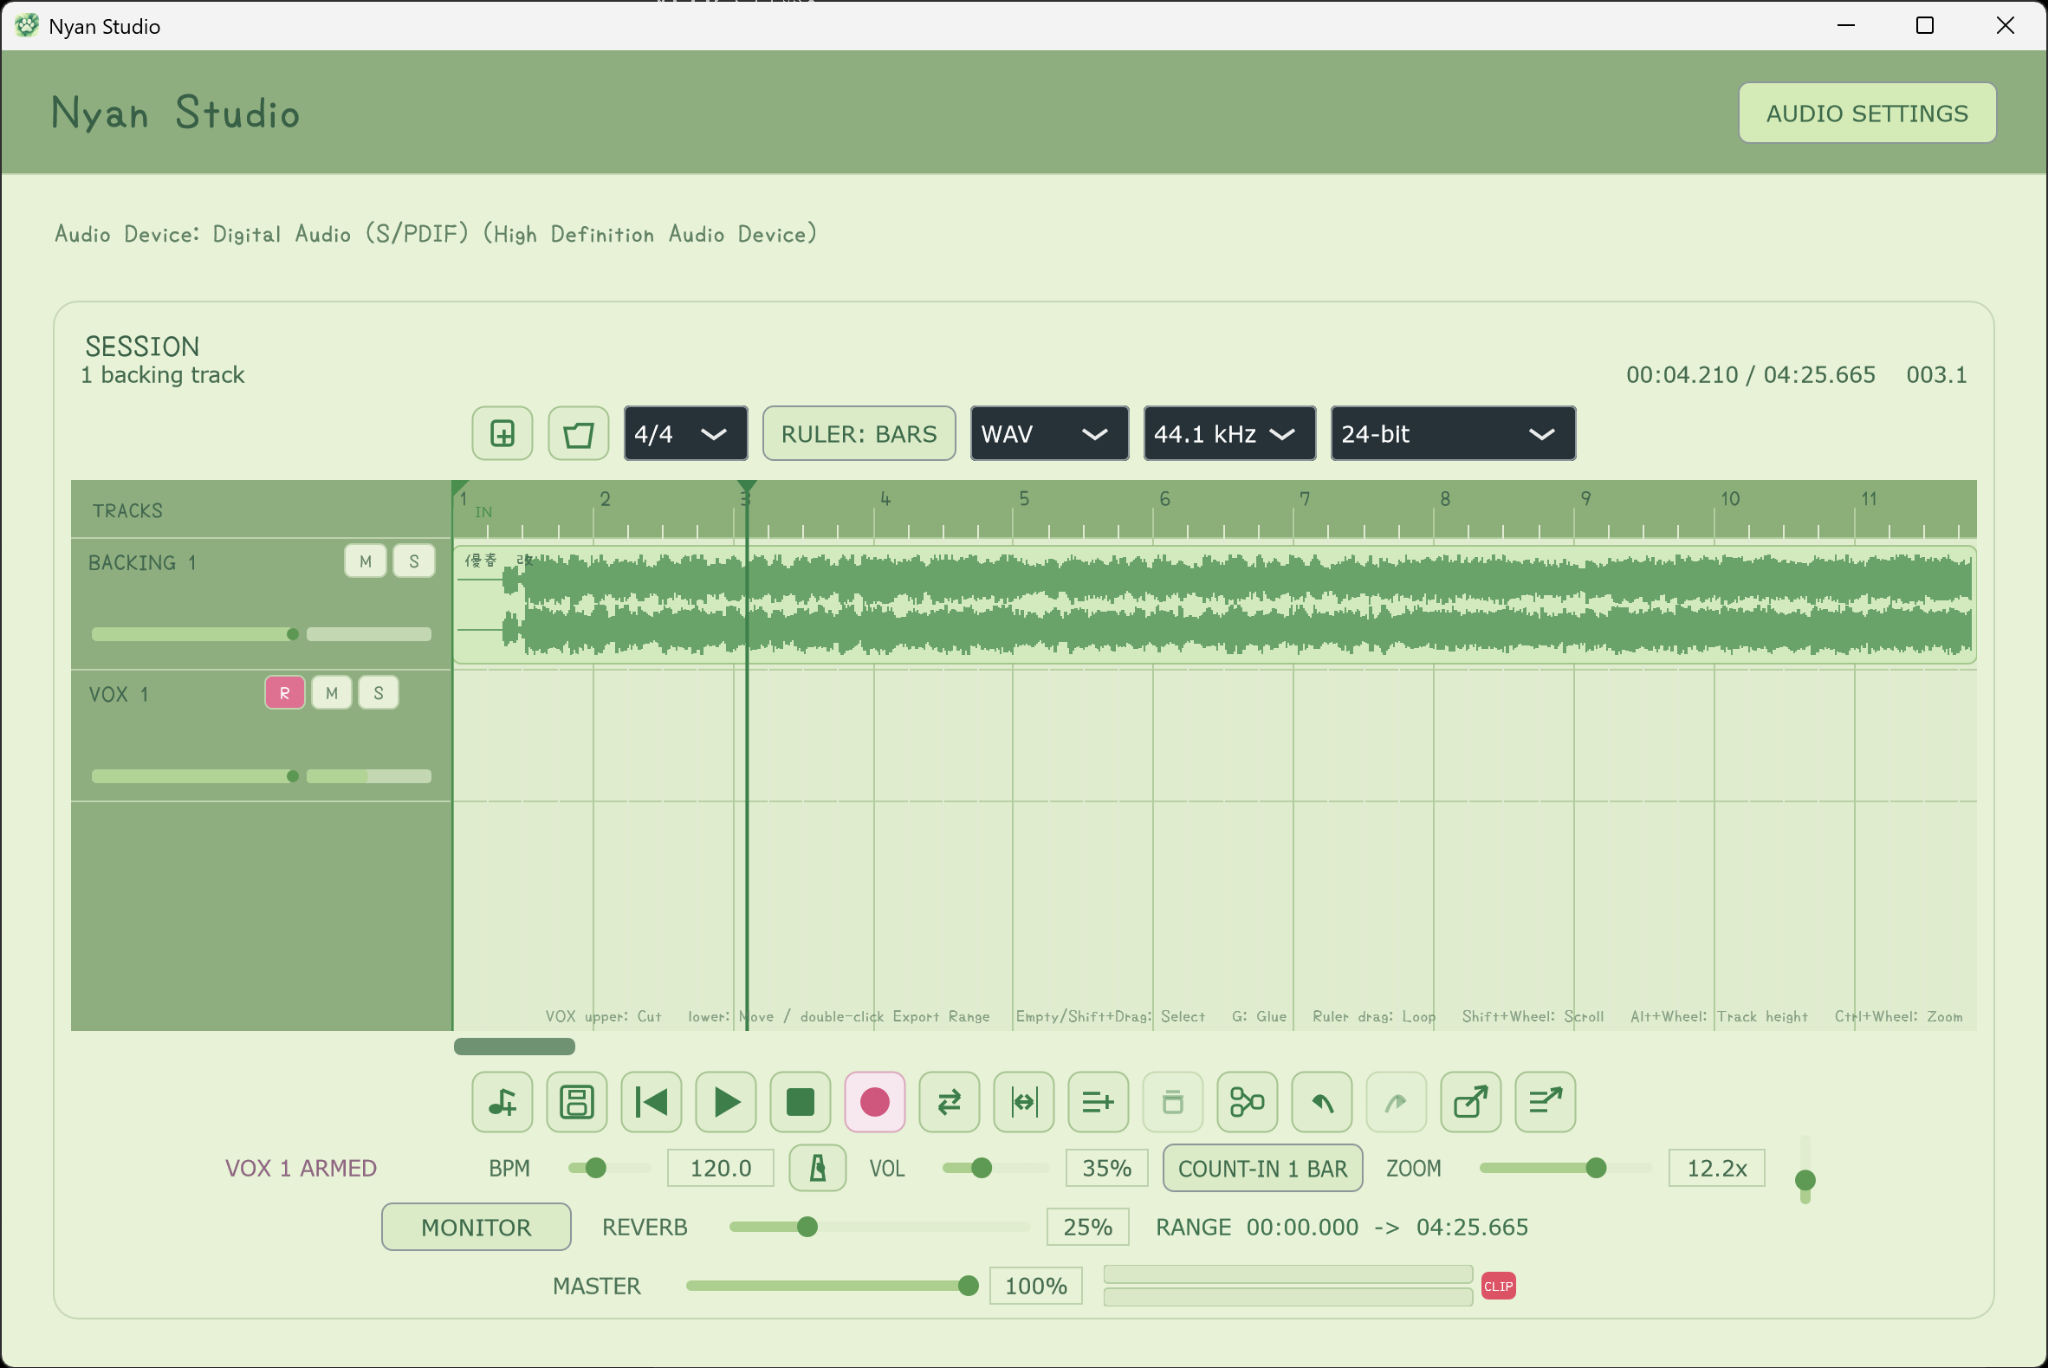
Task: Click bar 5 on the timeline ruler
Action: click(x=1024, y=498)
